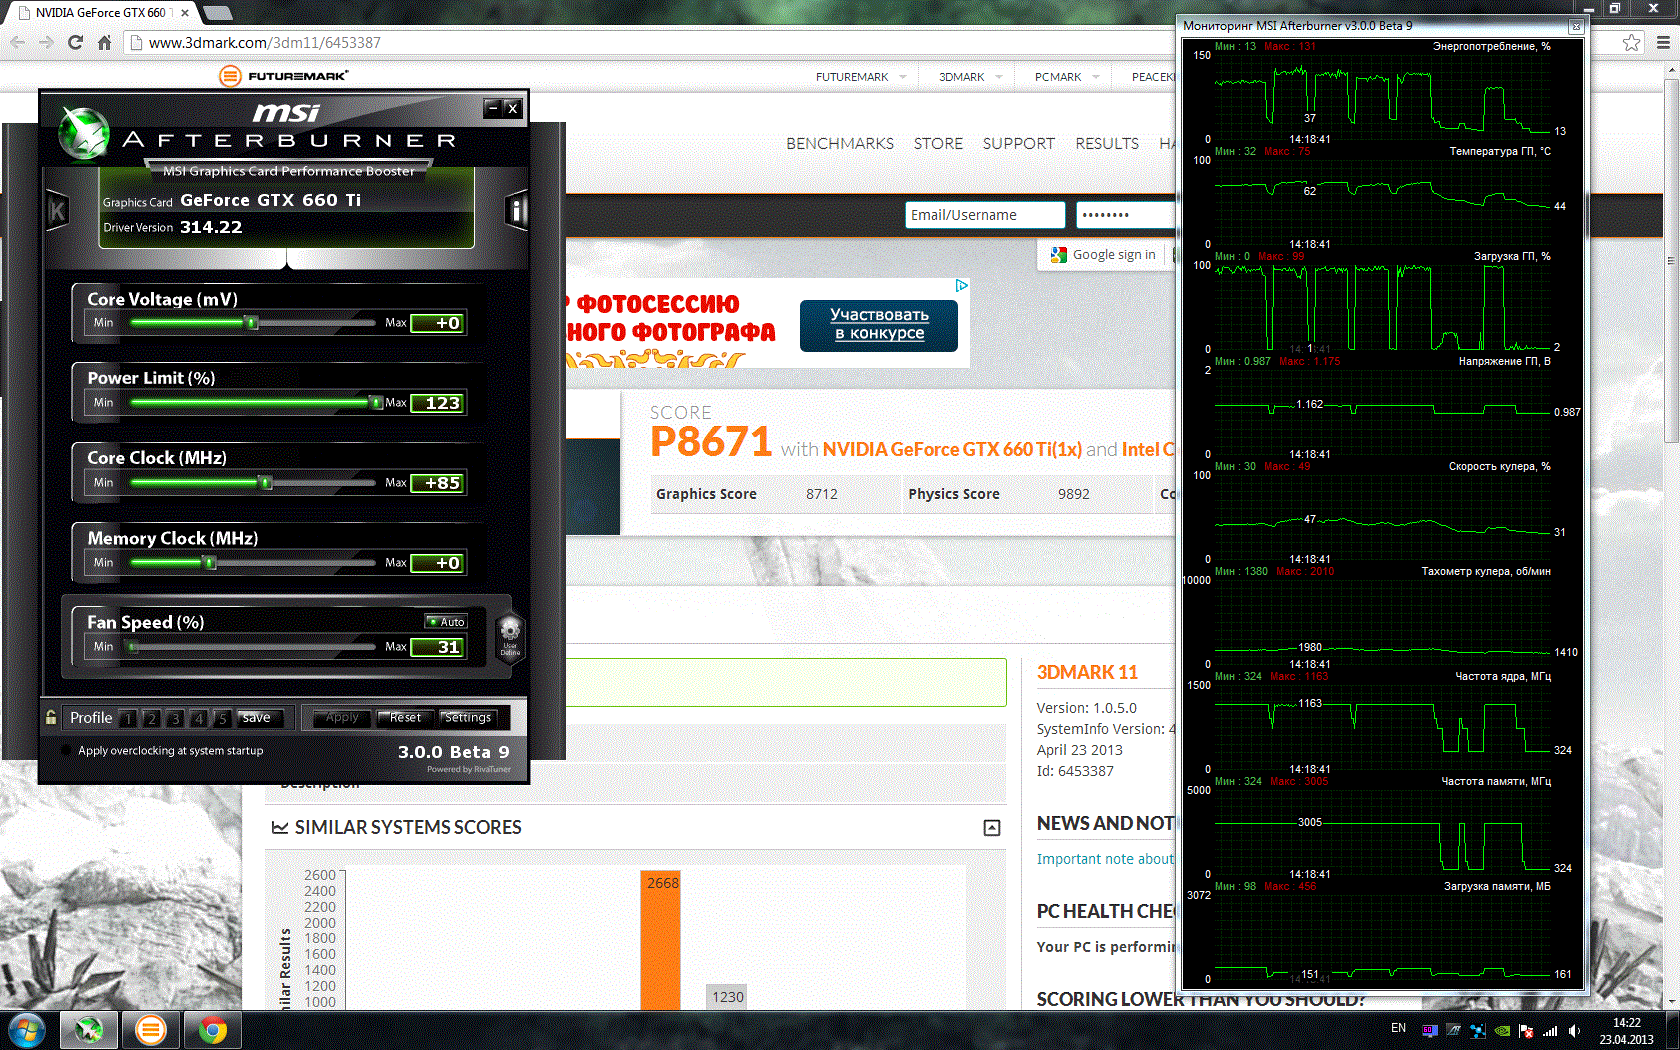Open the Windows Start menu
The height and width of the screenshot is (1050, 1680).
tap(26, 1030)
